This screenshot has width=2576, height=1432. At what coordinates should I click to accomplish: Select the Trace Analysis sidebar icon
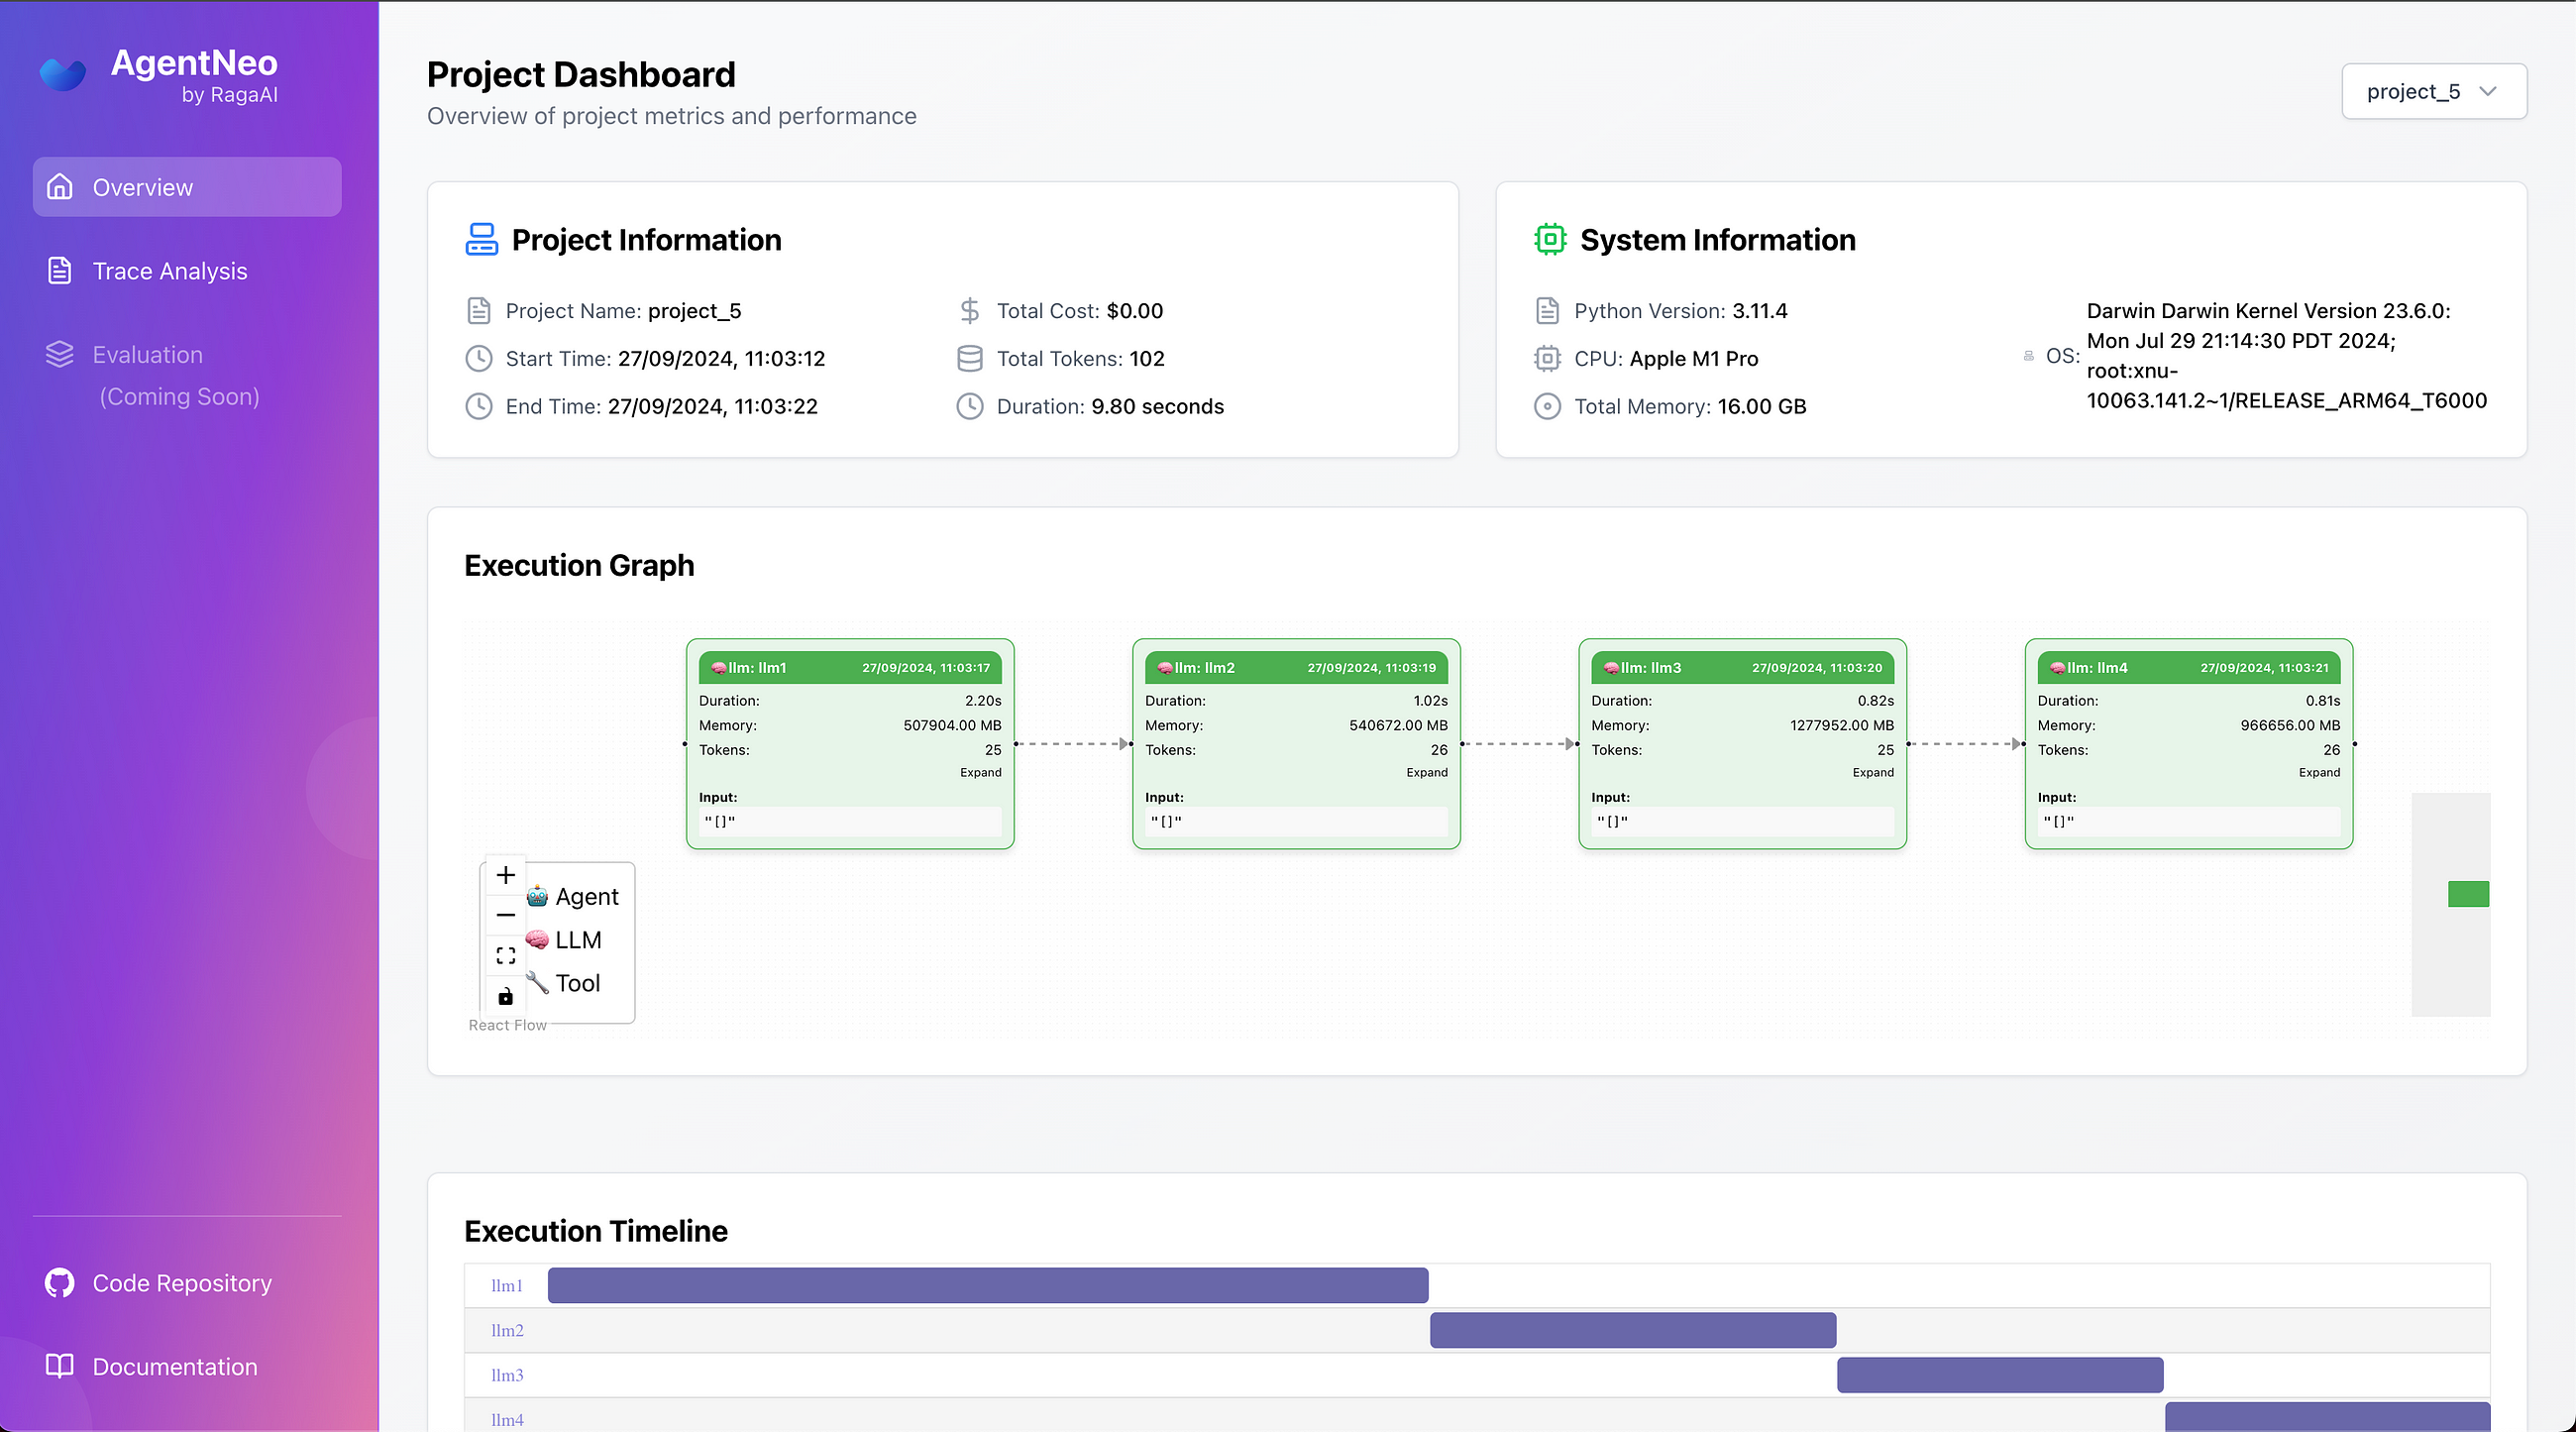tap(61, 270)
